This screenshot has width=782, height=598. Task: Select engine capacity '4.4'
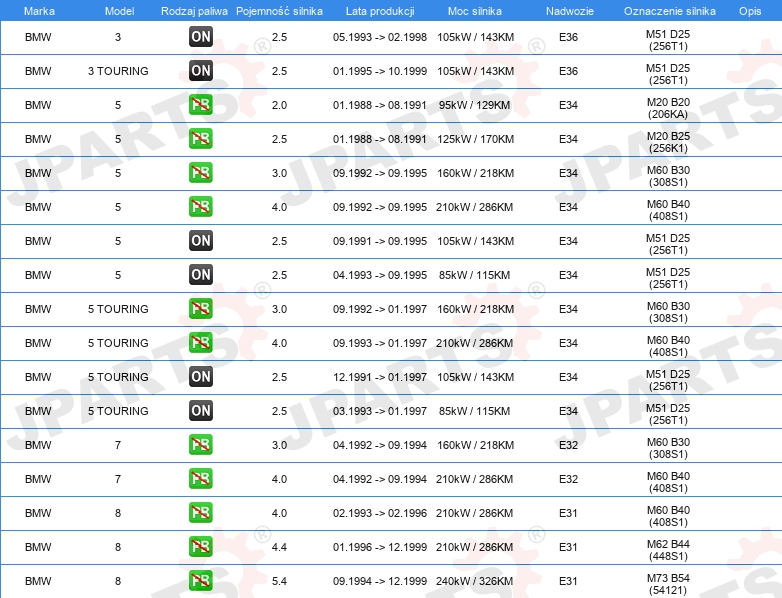click(x=279, y=547)
